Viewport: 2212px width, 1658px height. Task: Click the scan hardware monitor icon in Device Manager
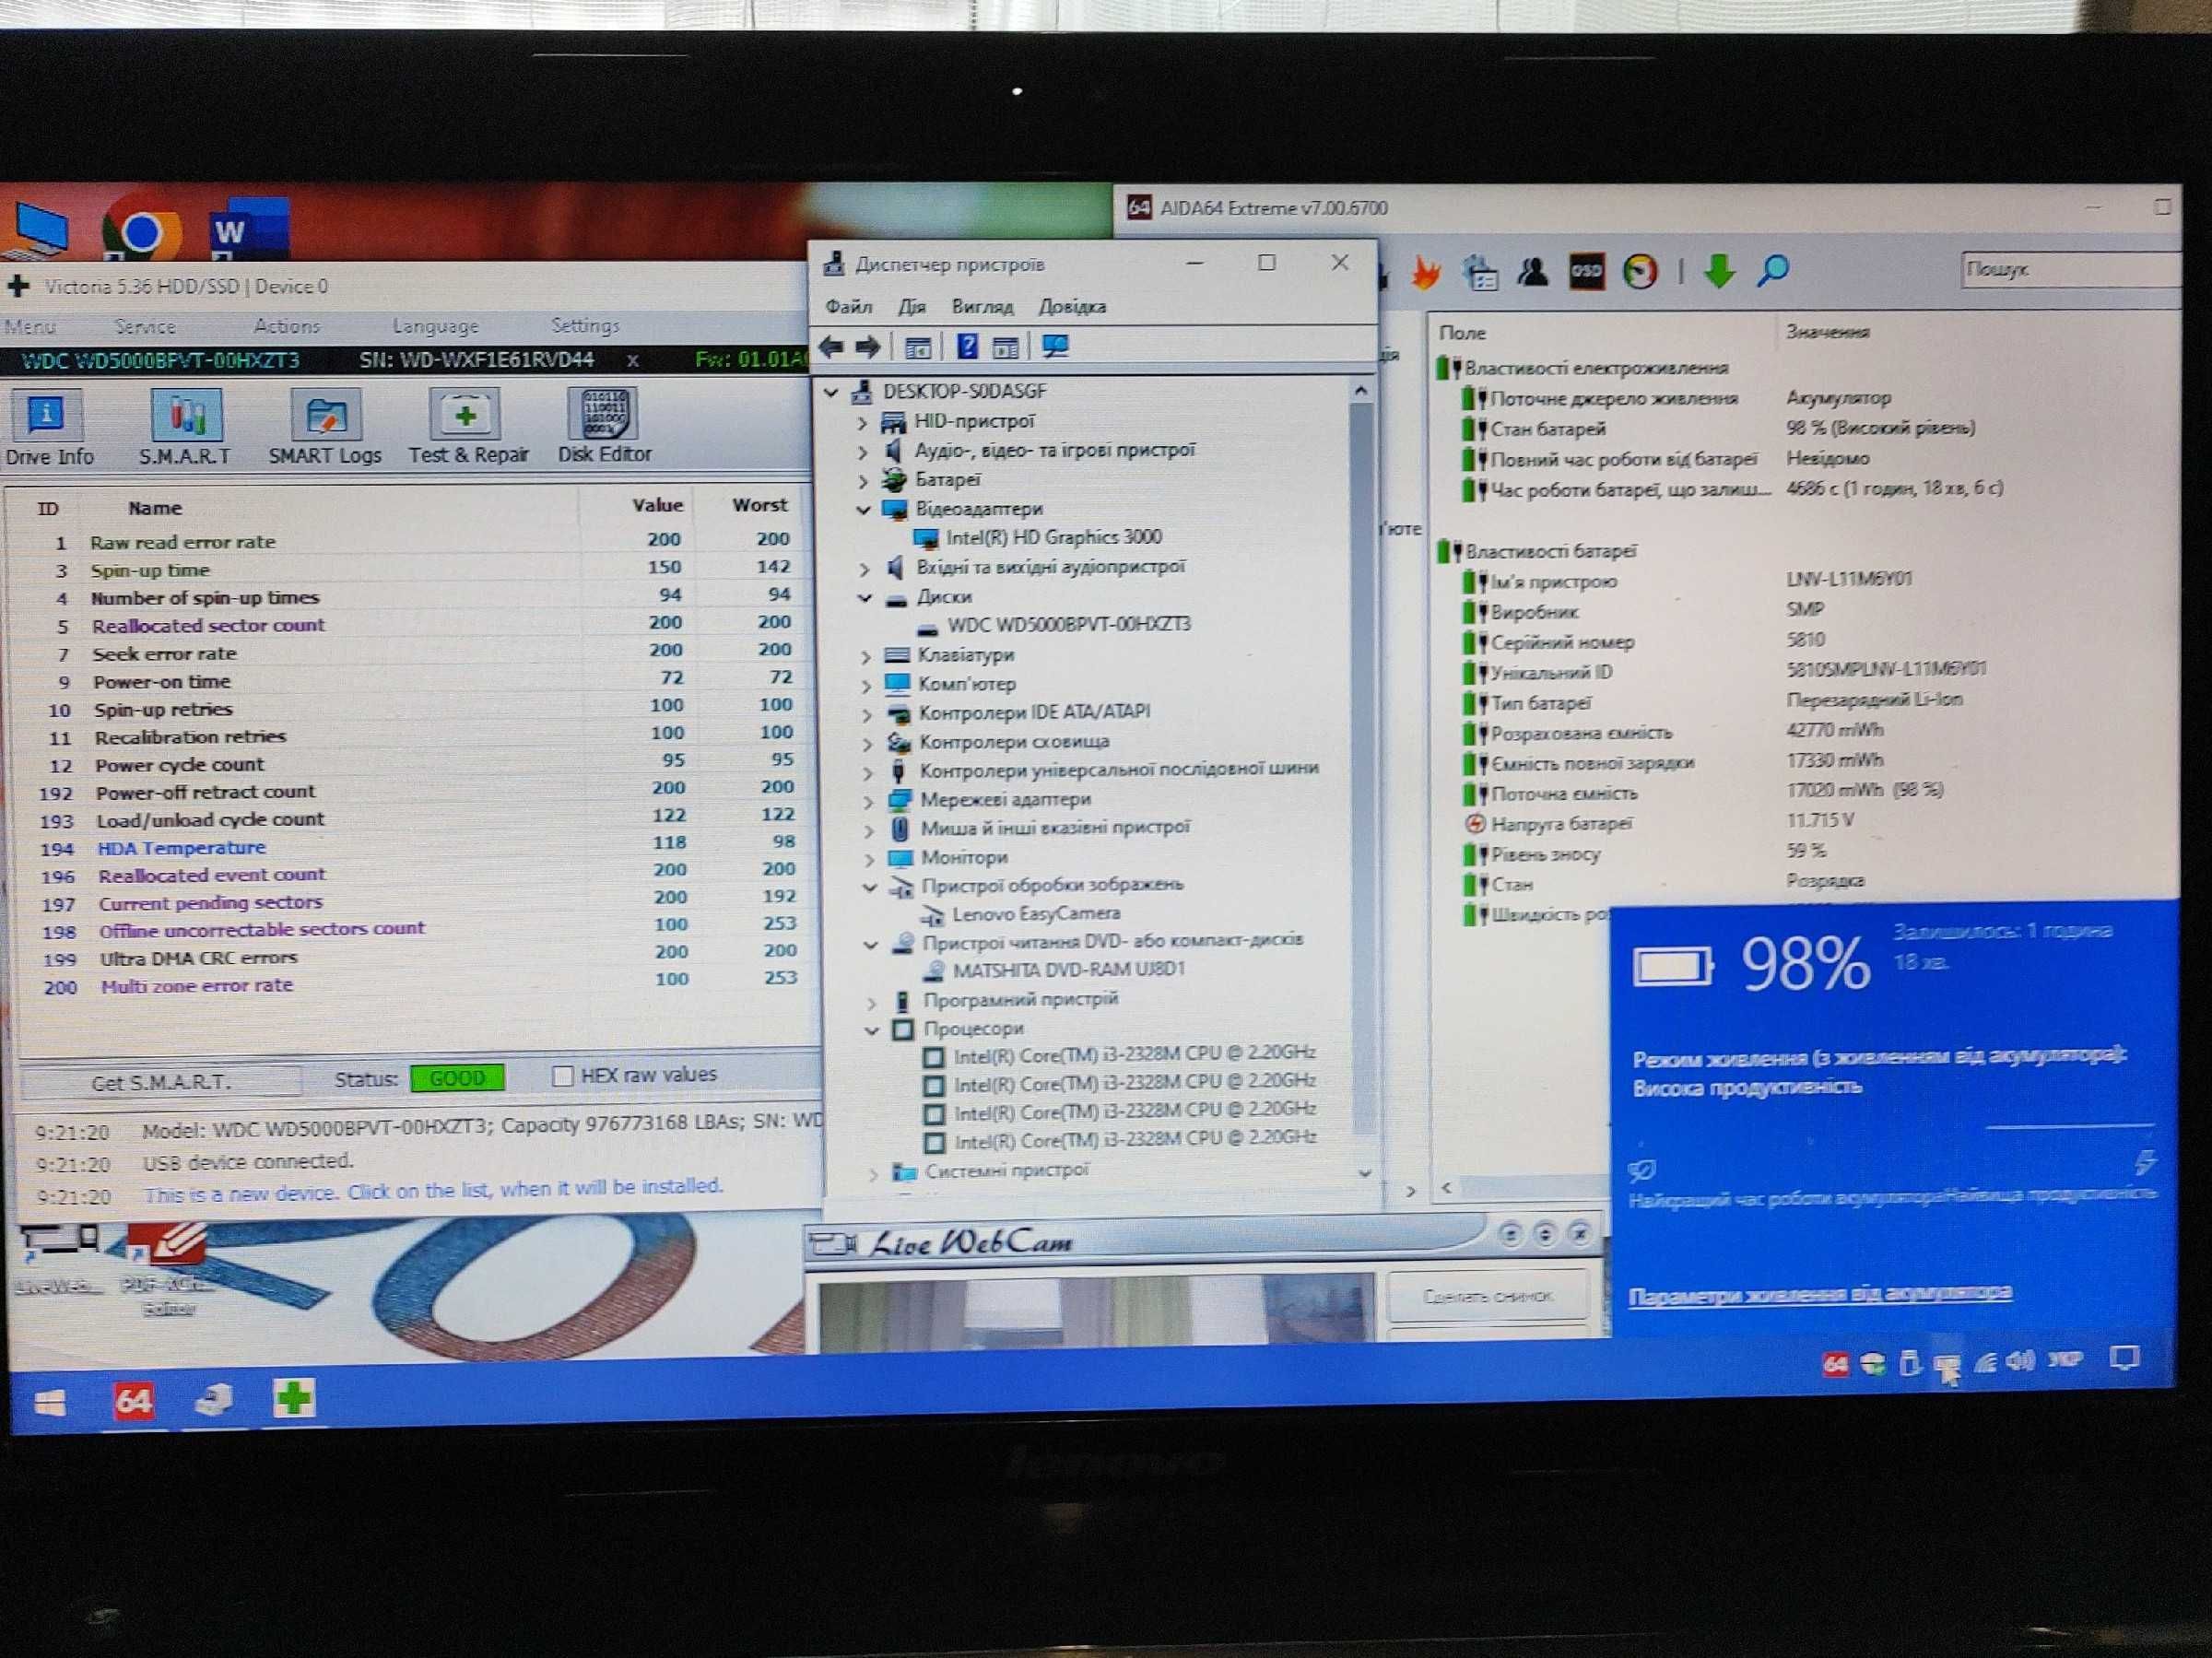pyautogui.click(x=1055, y=347)
